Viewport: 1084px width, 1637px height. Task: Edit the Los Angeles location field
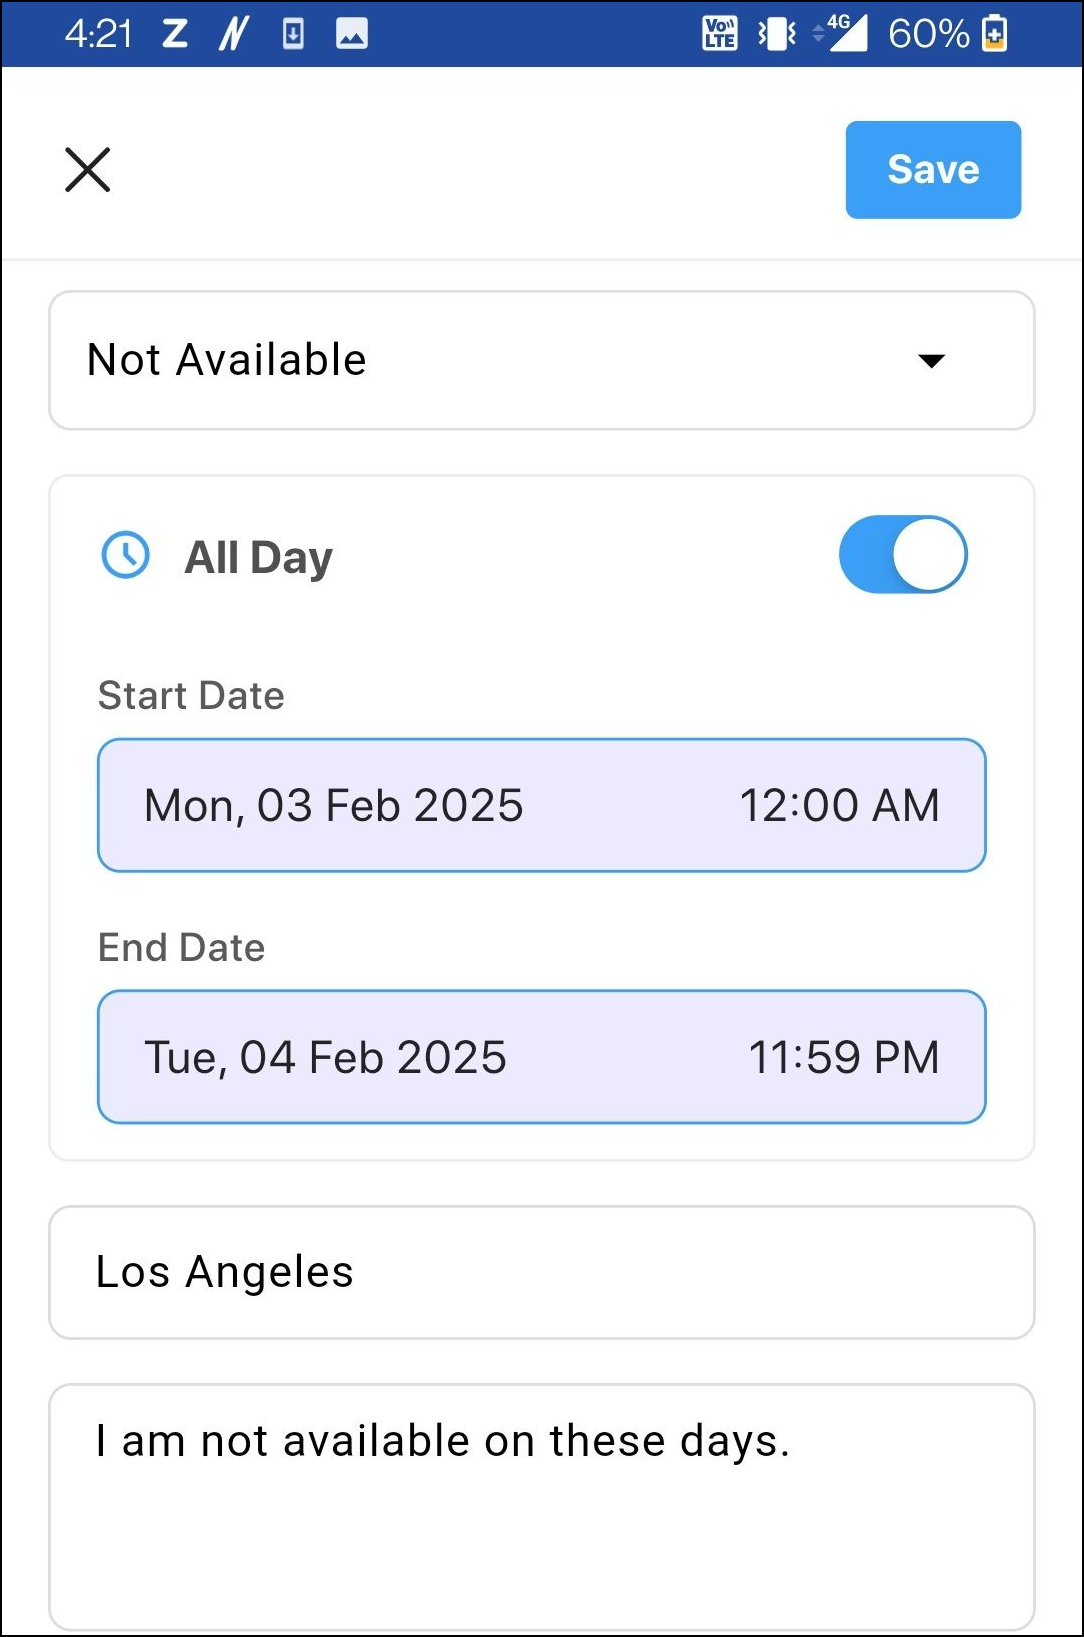point(541,1272)
